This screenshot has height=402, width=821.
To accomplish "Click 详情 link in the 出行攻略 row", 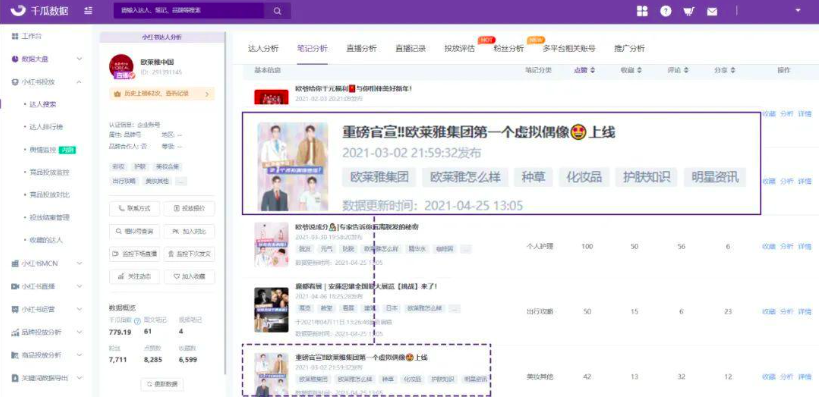I will point(804,311).
